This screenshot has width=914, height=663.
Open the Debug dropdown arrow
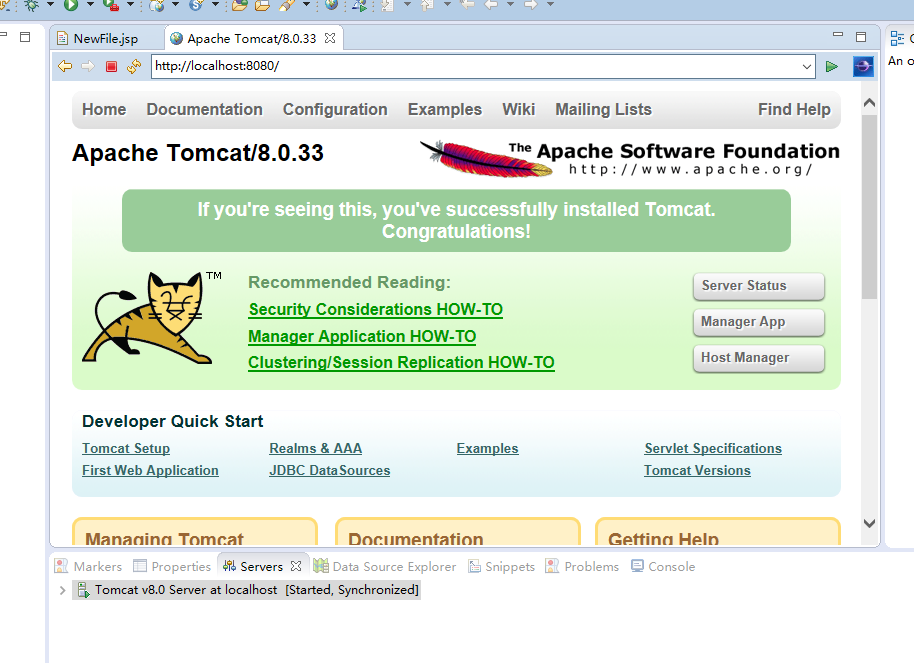click(50, 5)
